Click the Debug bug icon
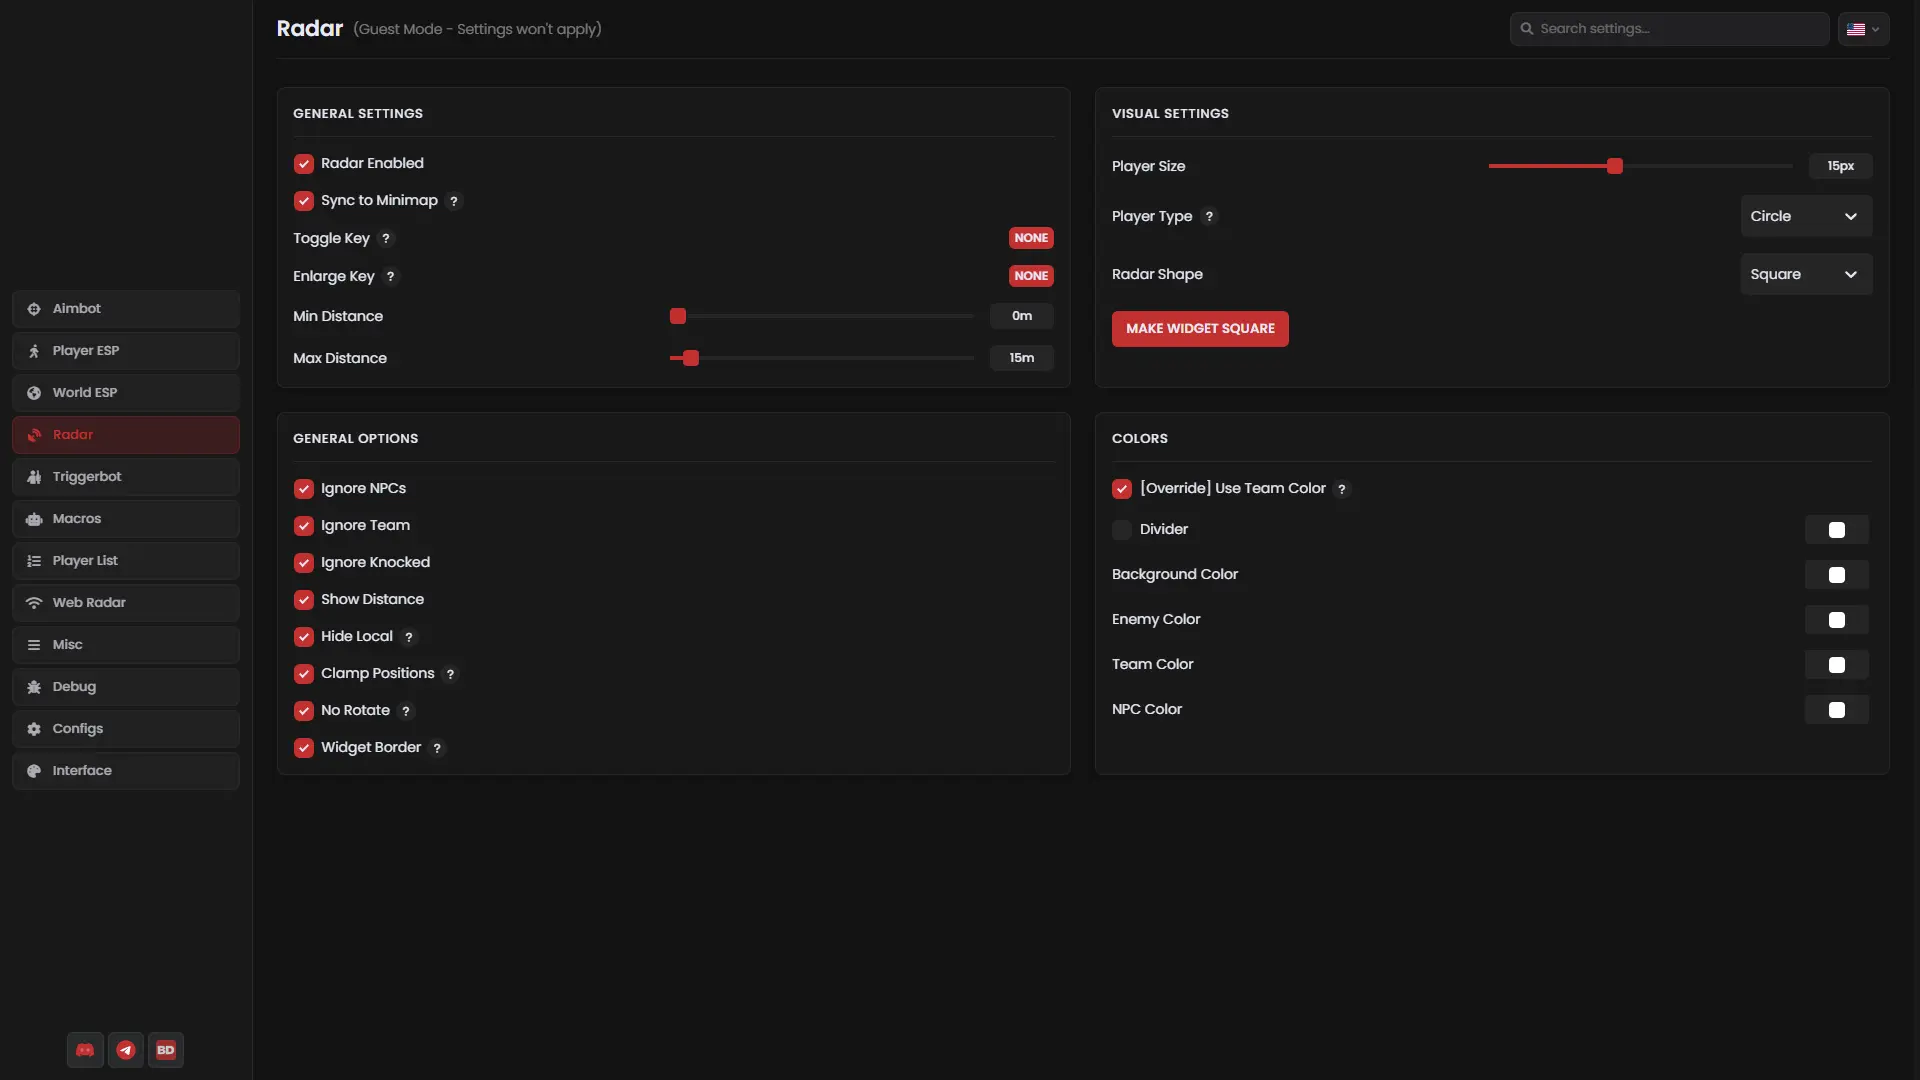This screenshot has width=1920, height=1080. [x=34, y=687]
